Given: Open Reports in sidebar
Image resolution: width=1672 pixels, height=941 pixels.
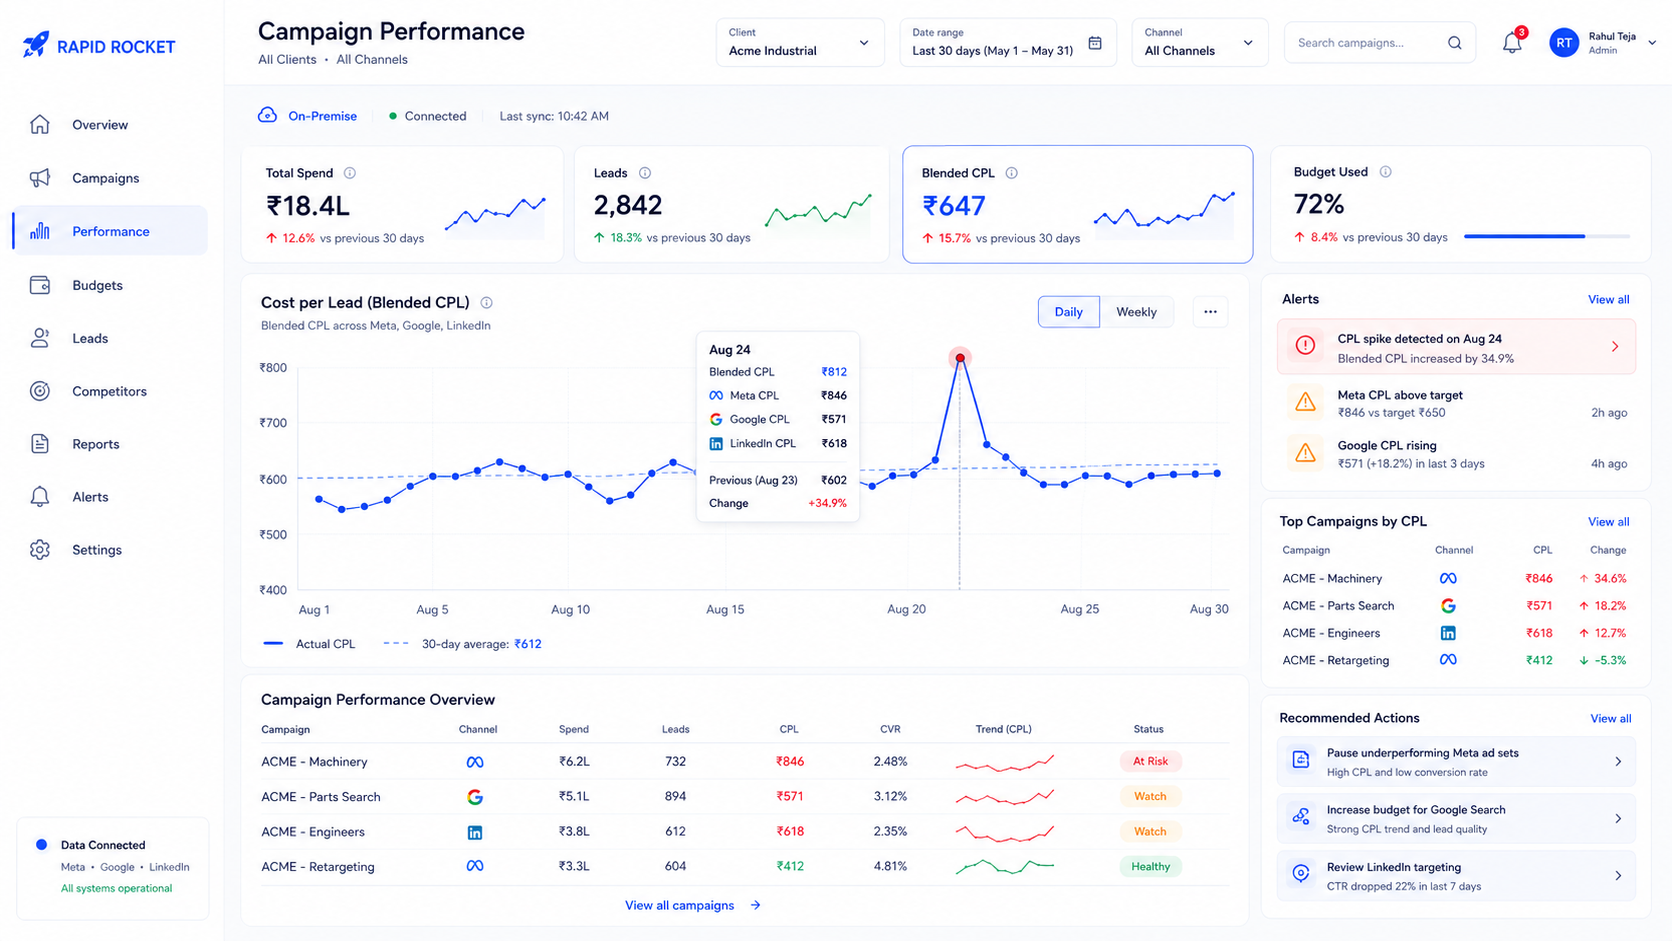Looking at the screenshot, I should 110,444.
